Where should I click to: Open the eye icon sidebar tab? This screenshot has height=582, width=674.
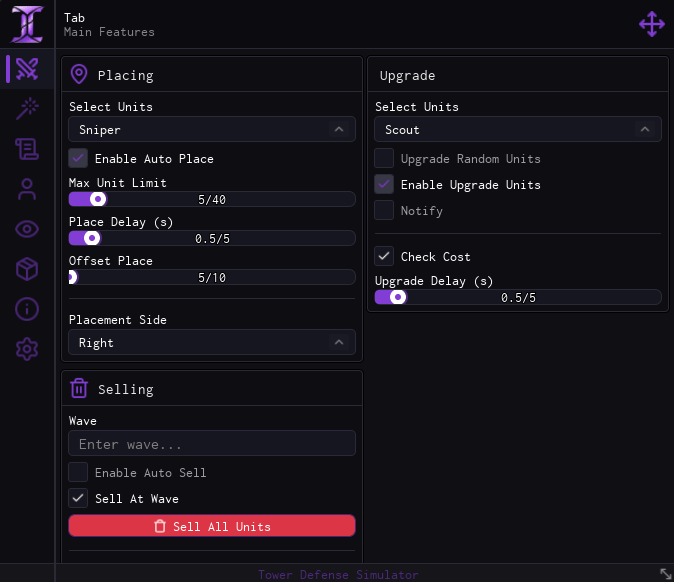click(x=27, y=229)
